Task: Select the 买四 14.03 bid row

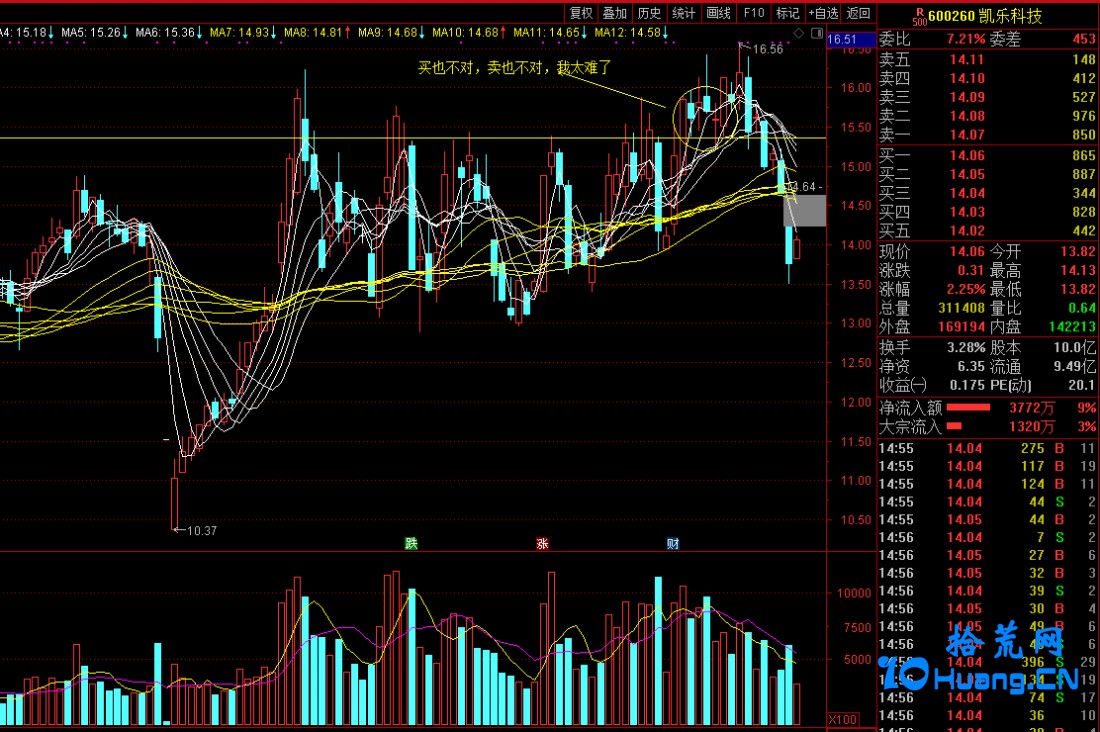Action: tap(988, 212)
